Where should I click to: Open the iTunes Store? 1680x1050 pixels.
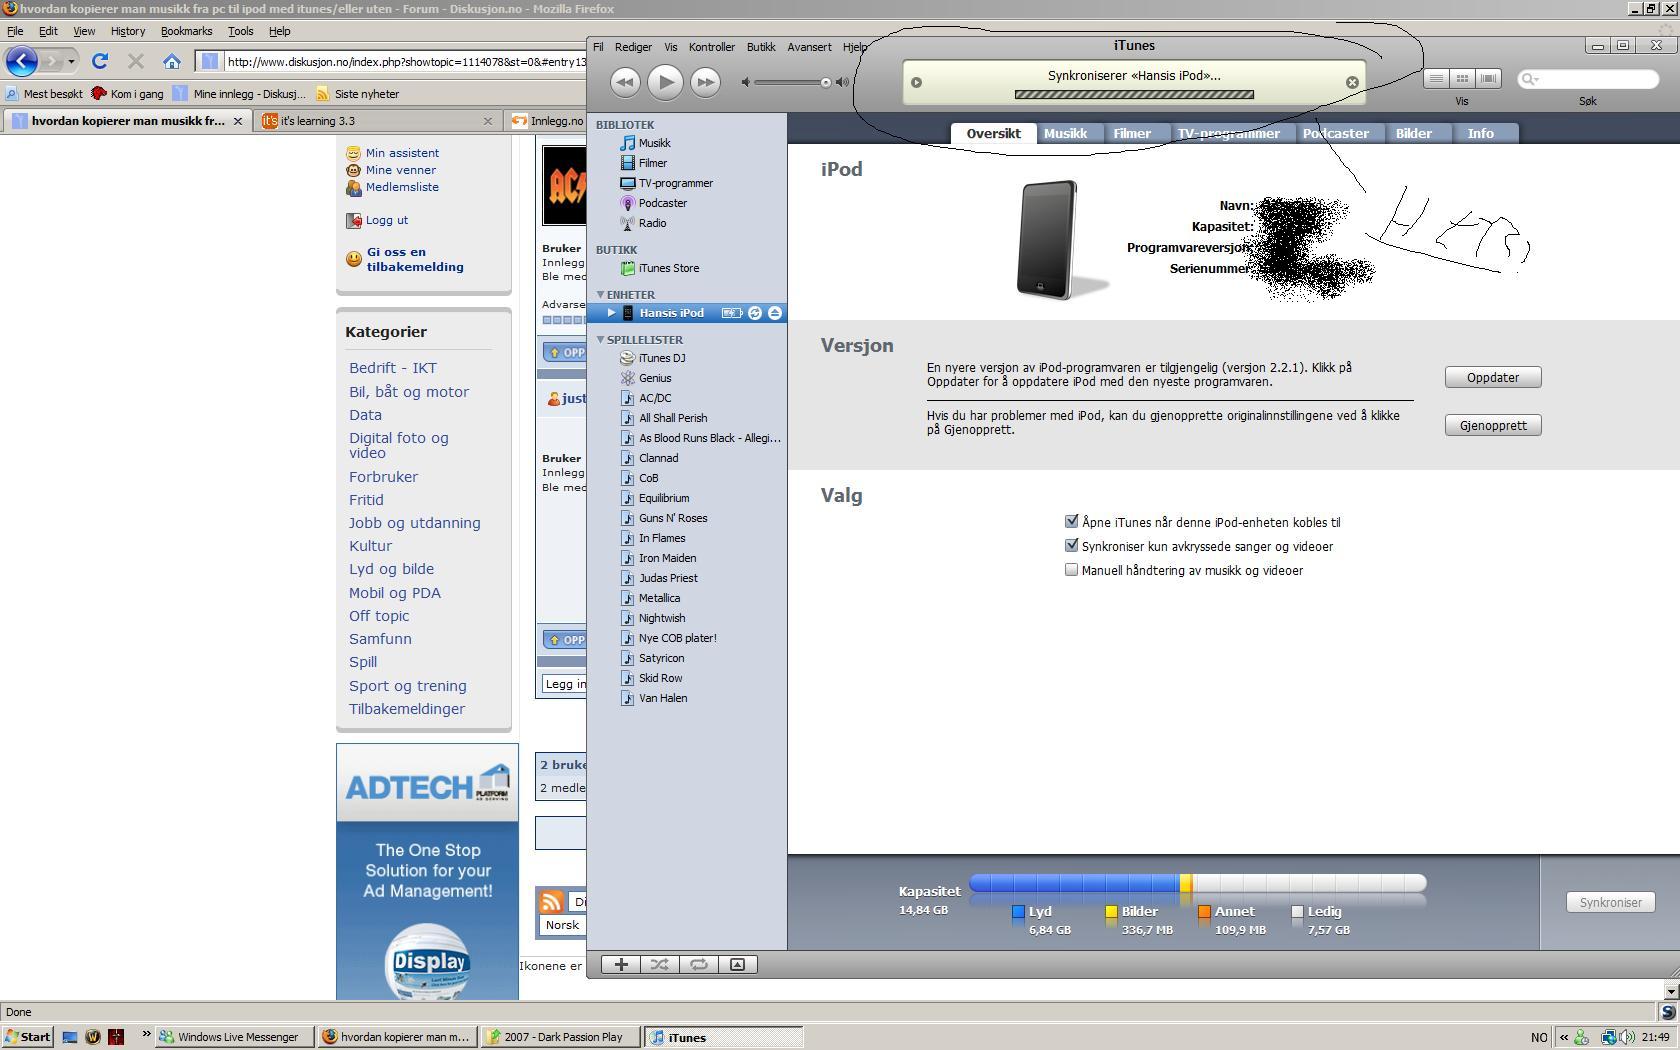tap(669, 268)
